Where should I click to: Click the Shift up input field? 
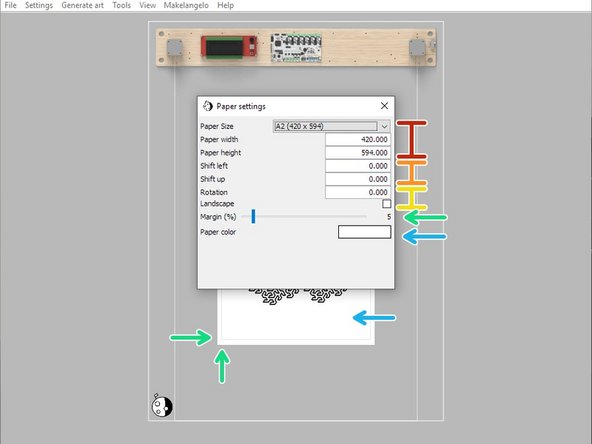click(x=358, y=179)
